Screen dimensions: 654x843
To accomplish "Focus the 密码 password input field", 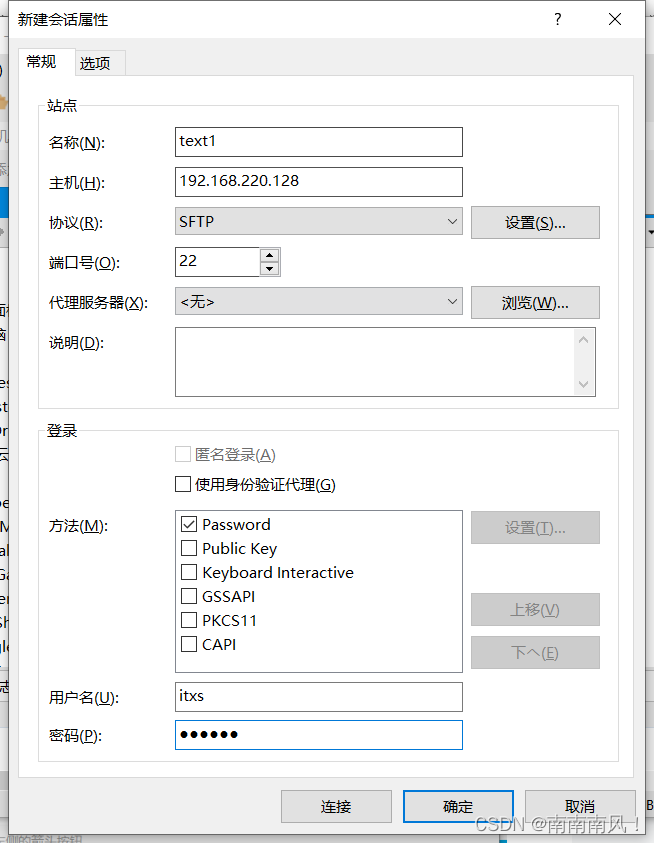I will [318, 735].
